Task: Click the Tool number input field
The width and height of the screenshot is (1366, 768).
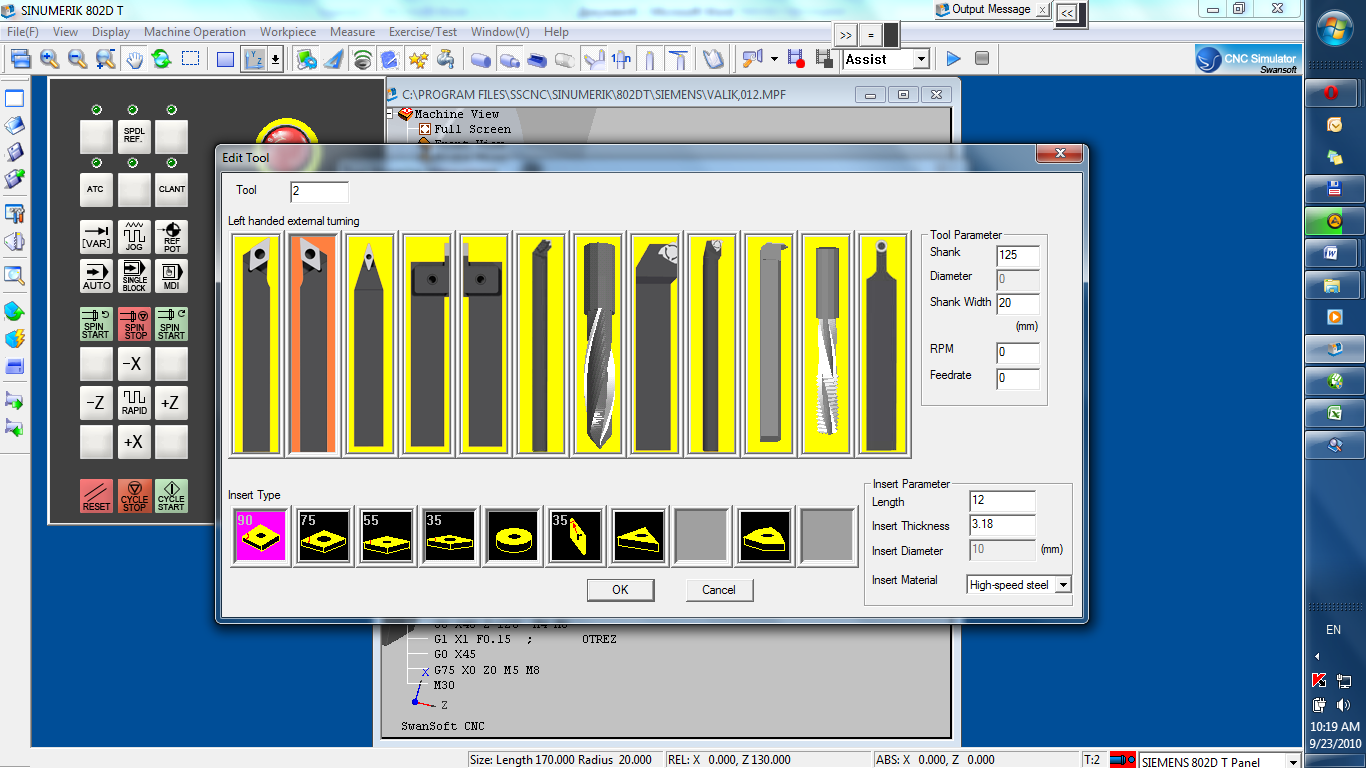Action: (x=320, y=191)
